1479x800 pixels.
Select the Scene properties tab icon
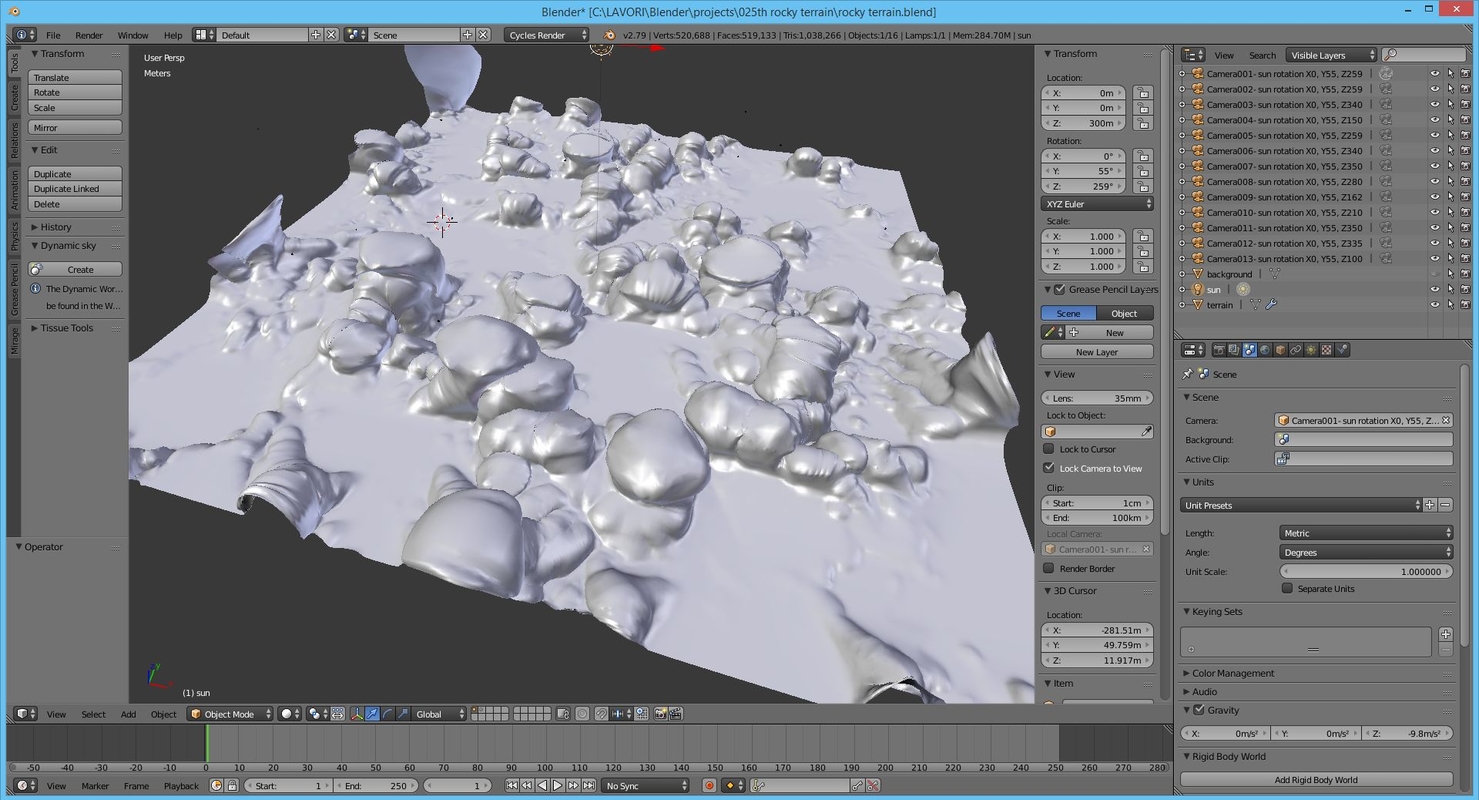click(1249, 350)
